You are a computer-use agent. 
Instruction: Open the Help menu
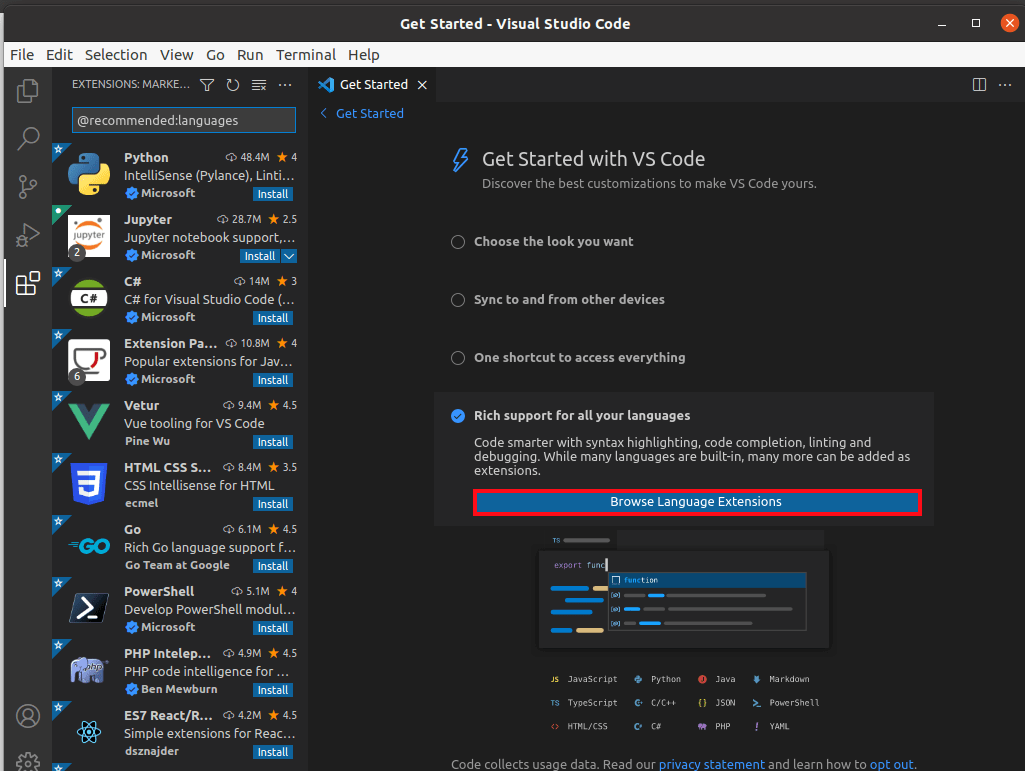tap(363, 55)
